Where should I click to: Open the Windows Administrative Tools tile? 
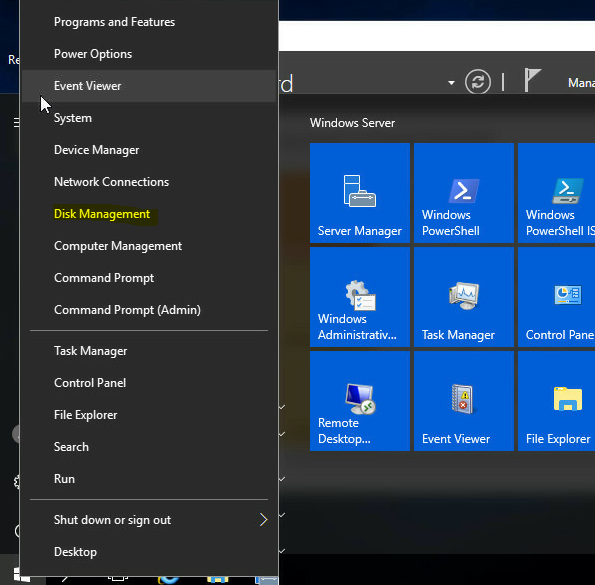pos(360,297)
